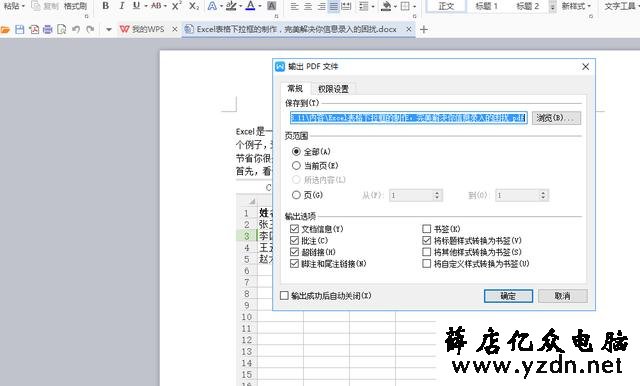Open strikethrough options dropdown arrow
Image resolution: width=640 pixels, height=386 pixels.
(165, 6)
